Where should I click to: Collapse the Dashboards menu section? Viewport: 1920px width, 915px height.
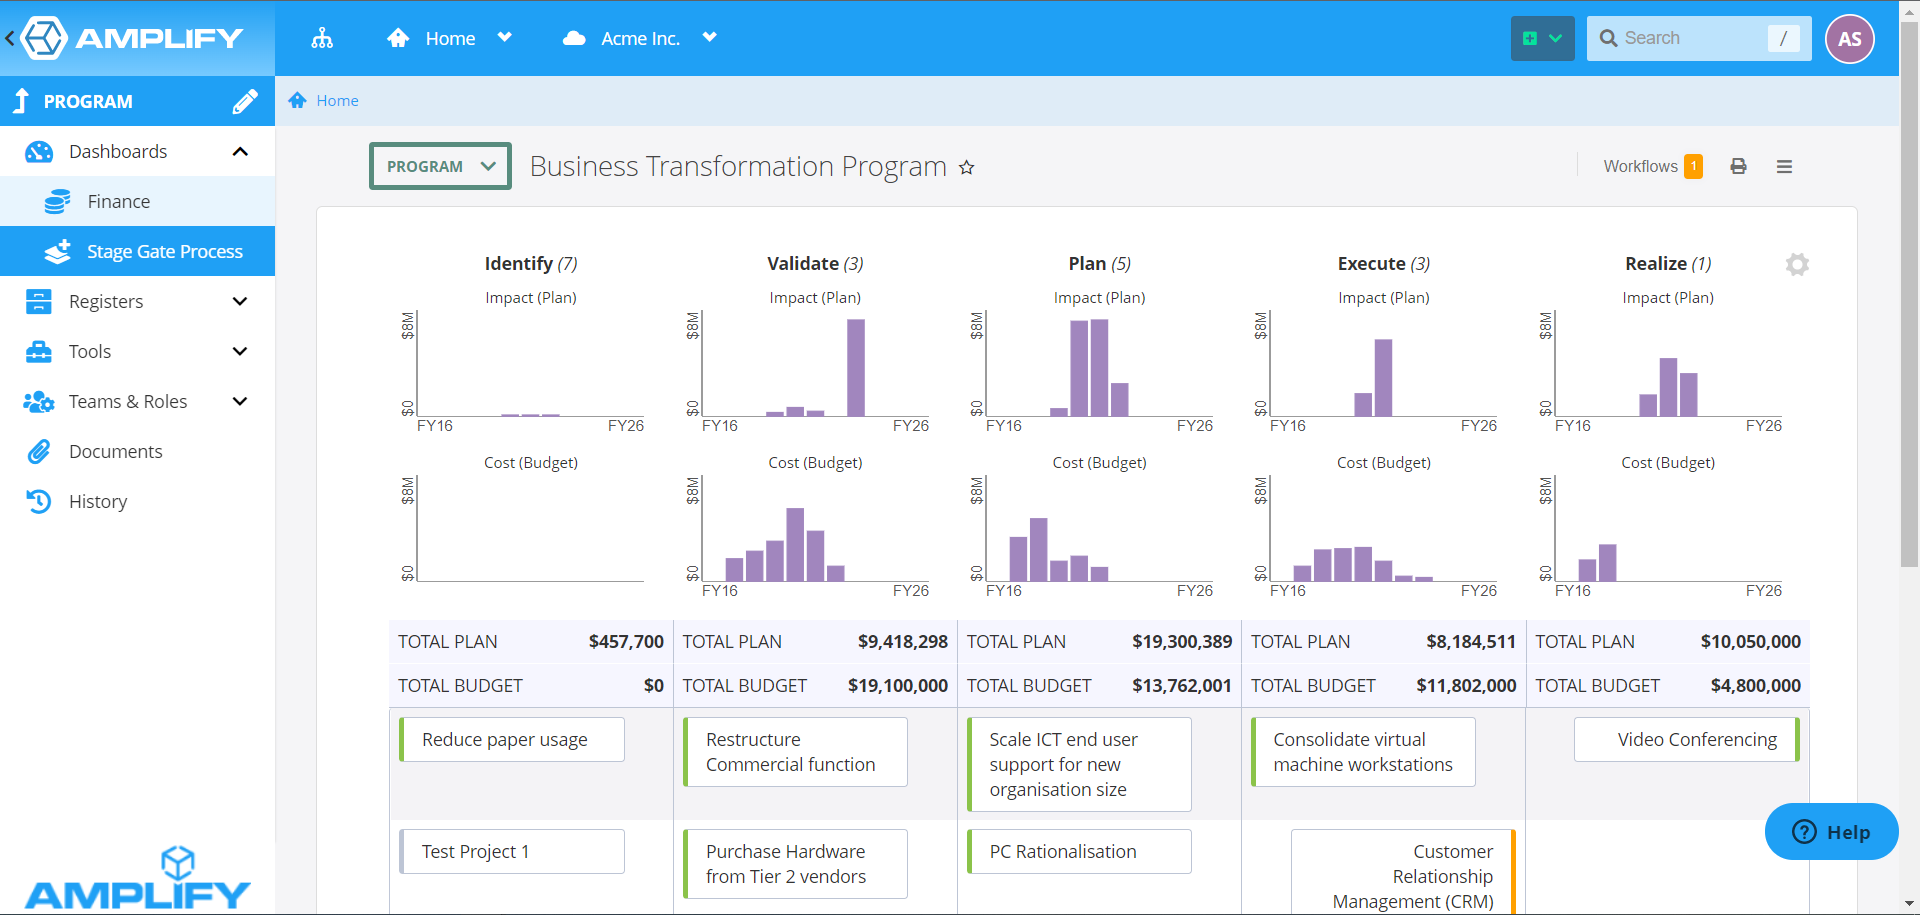tap(240, 152)
